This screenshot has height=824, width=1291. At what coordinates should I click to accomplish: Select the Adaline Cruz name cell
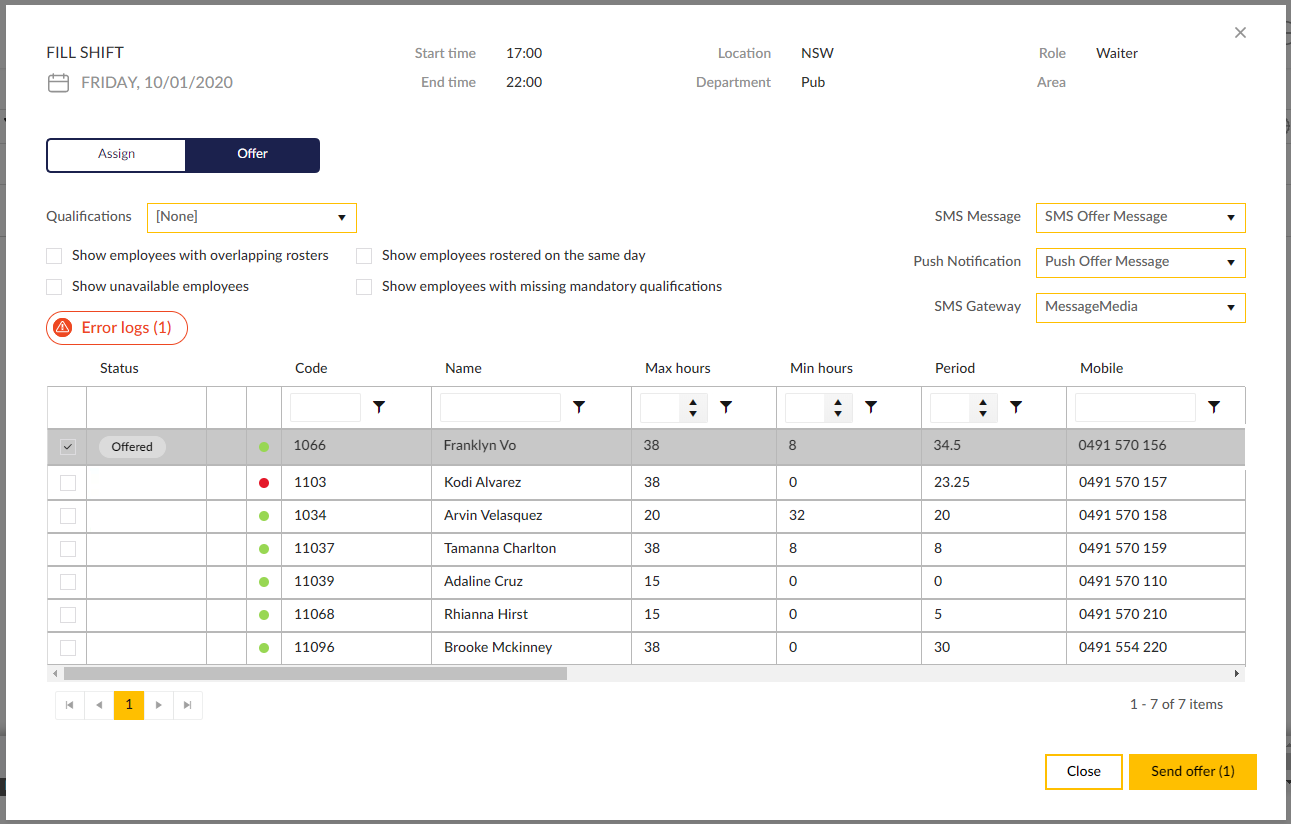point(531,582)
